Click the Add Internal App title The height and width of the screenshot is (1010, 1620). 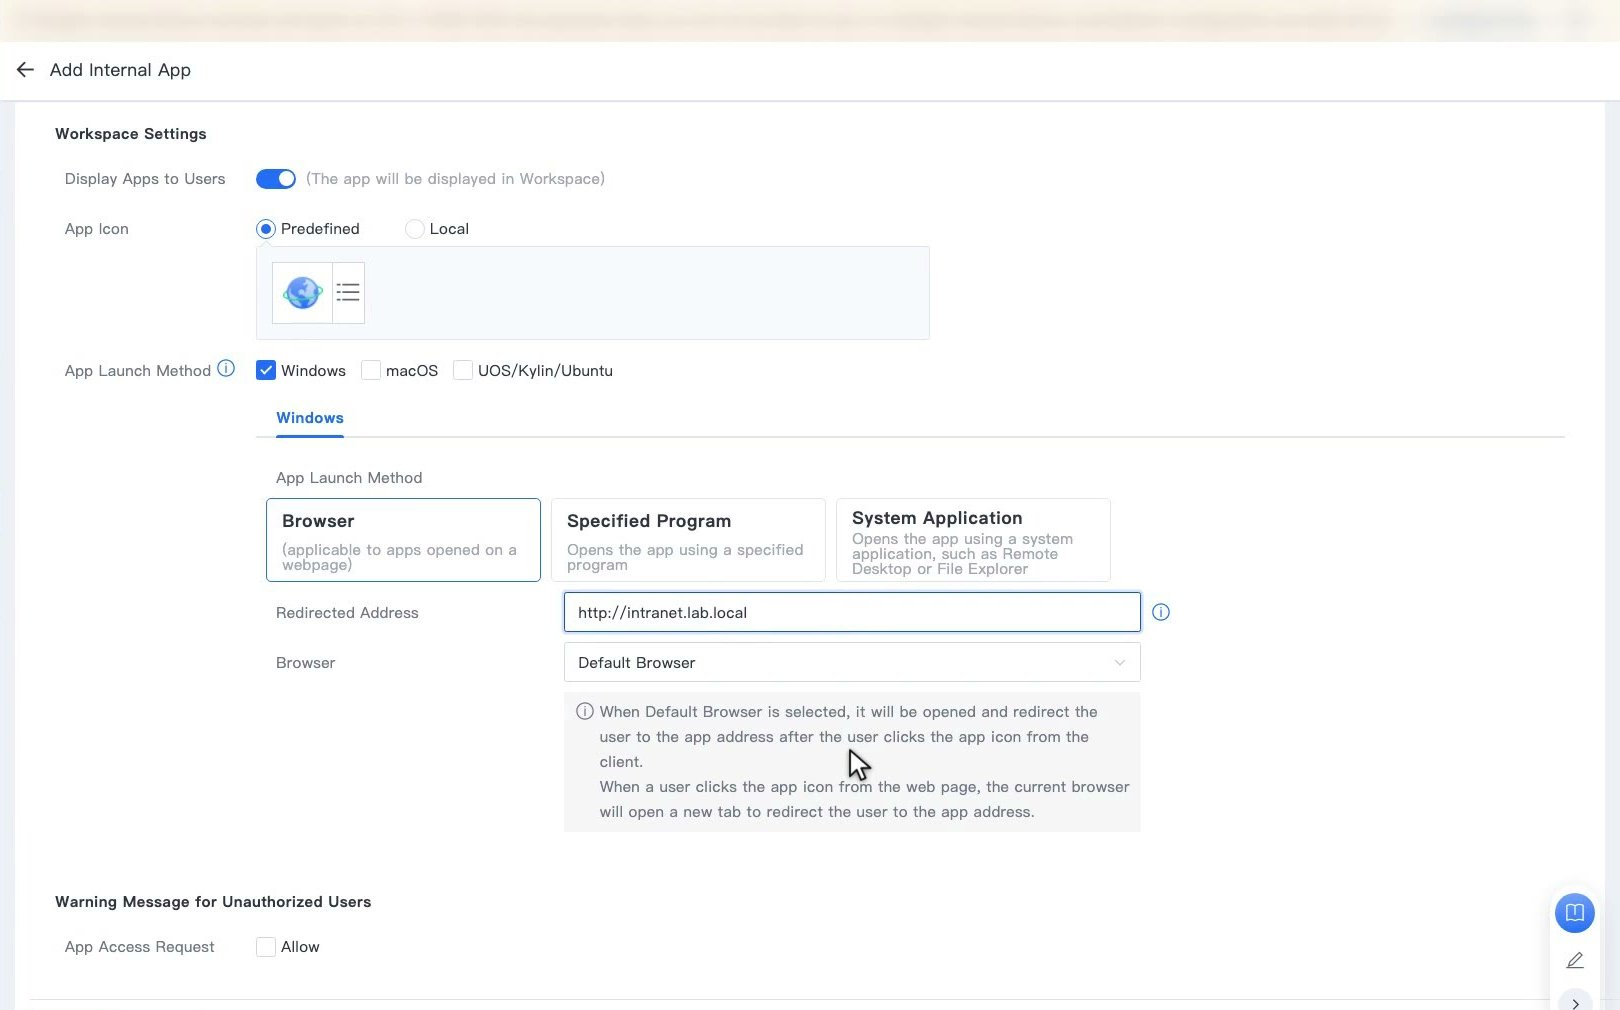(x=120, y=70)
